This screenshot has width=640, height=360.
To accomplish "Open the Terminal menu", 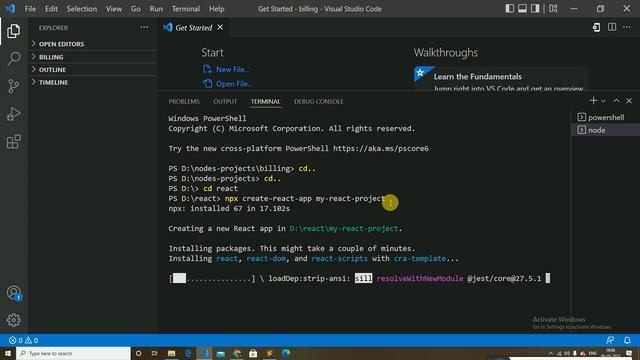I will [x=186, y=9].
